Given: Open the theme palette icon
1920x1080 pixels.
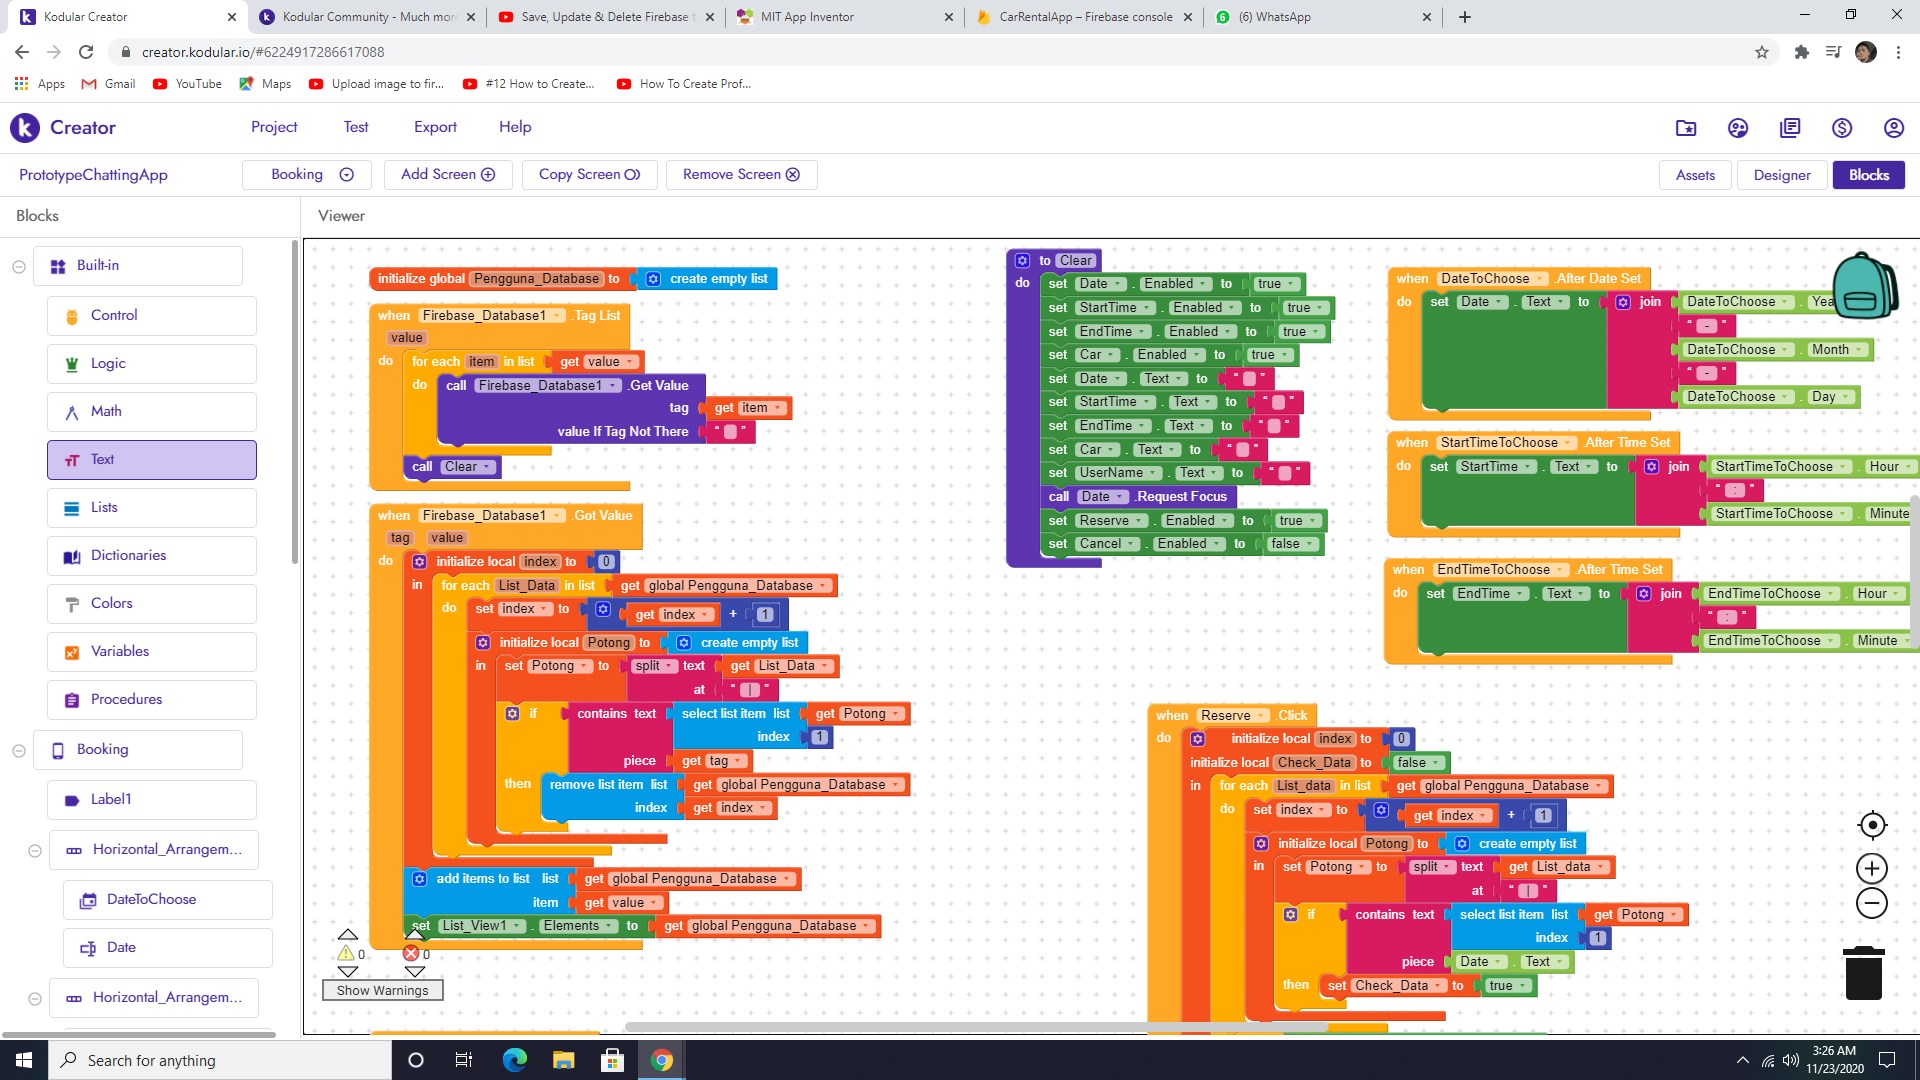Looking at the screenshot, I should tap(1738, 128).
